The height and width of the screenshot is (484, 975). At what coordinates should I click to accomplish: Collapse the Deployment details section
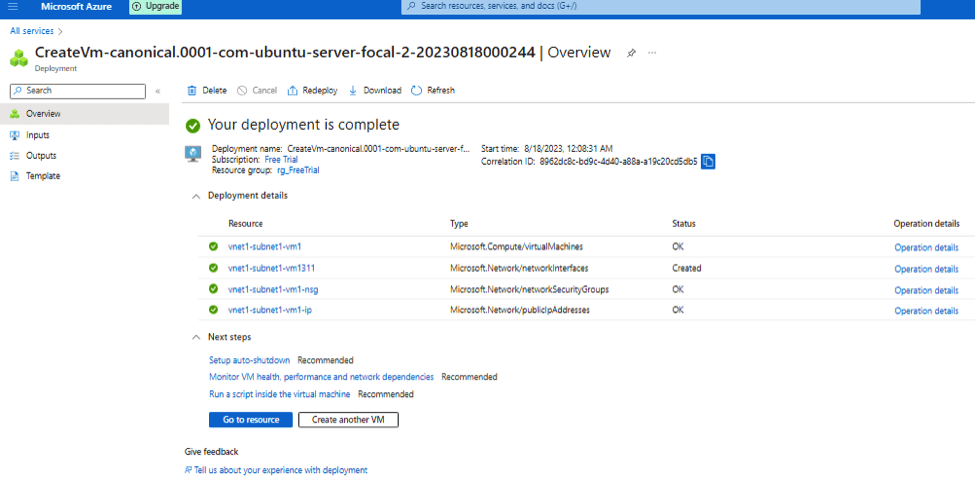[195, 197]
